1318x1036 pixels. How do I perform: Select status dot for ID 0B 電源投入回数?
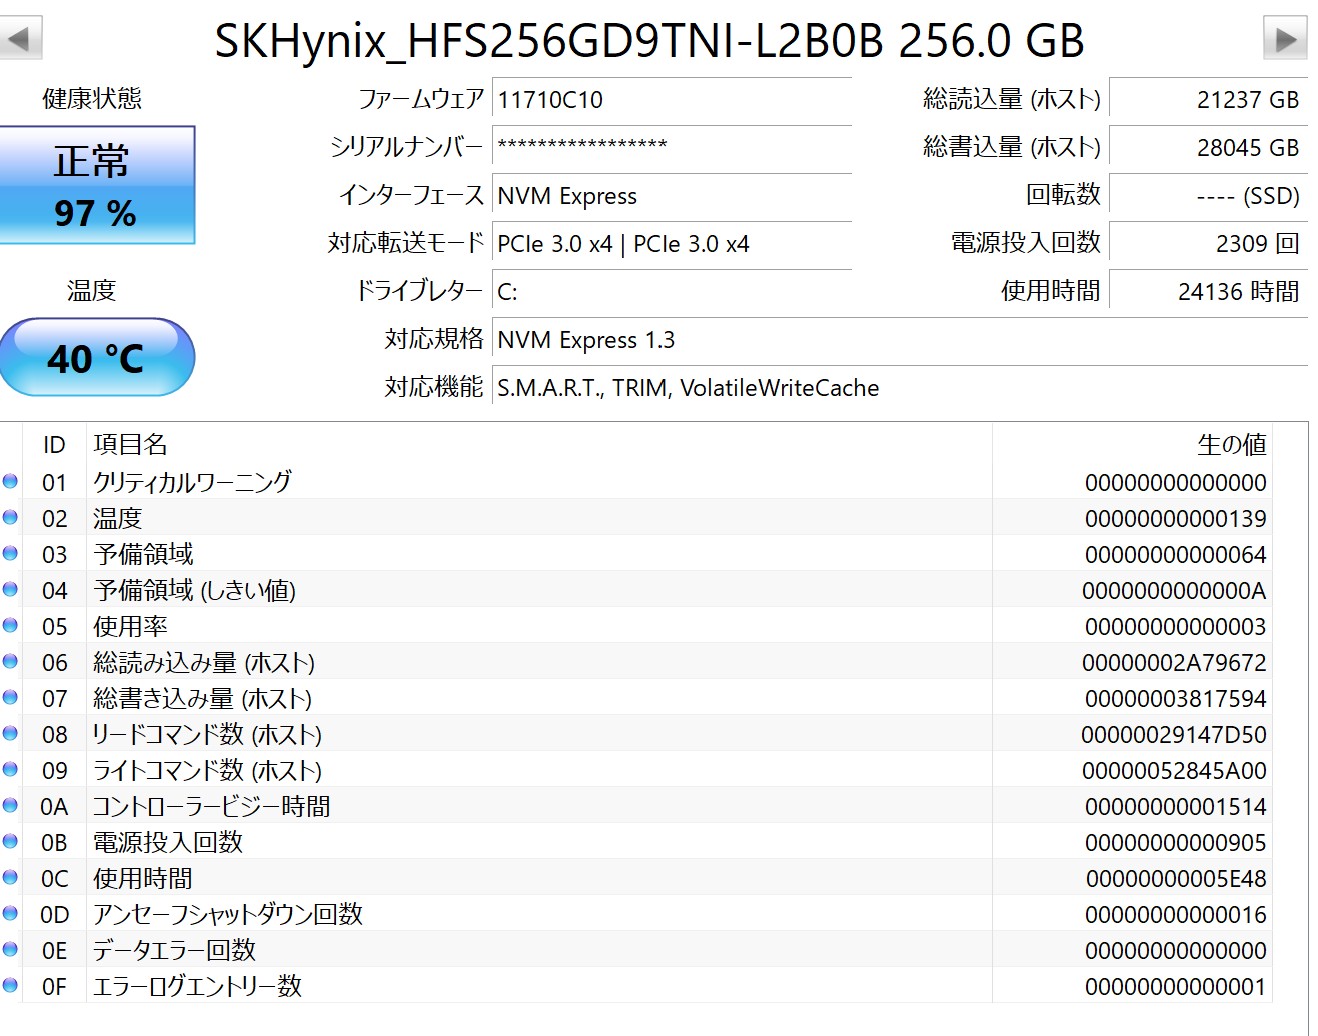click(10, 841)
